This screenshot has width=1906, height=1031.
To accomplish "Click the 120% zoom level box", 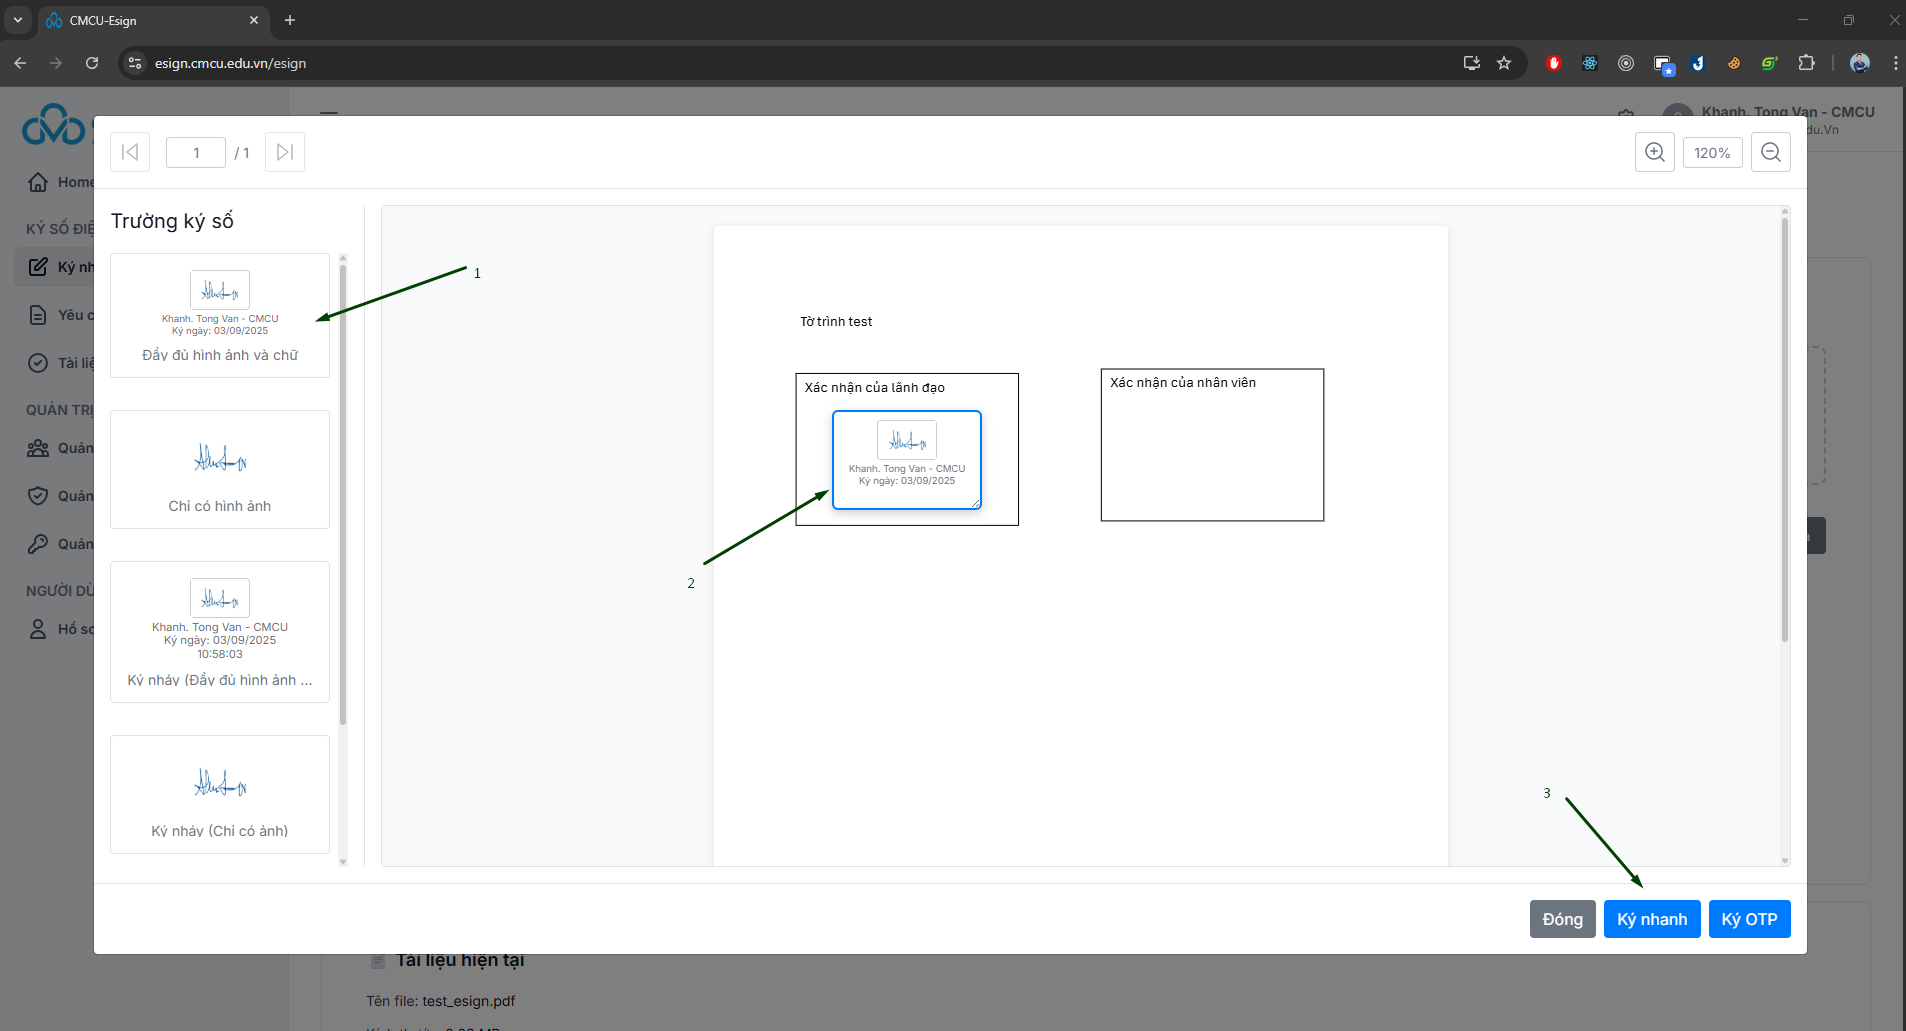I will click(1712, 153).
